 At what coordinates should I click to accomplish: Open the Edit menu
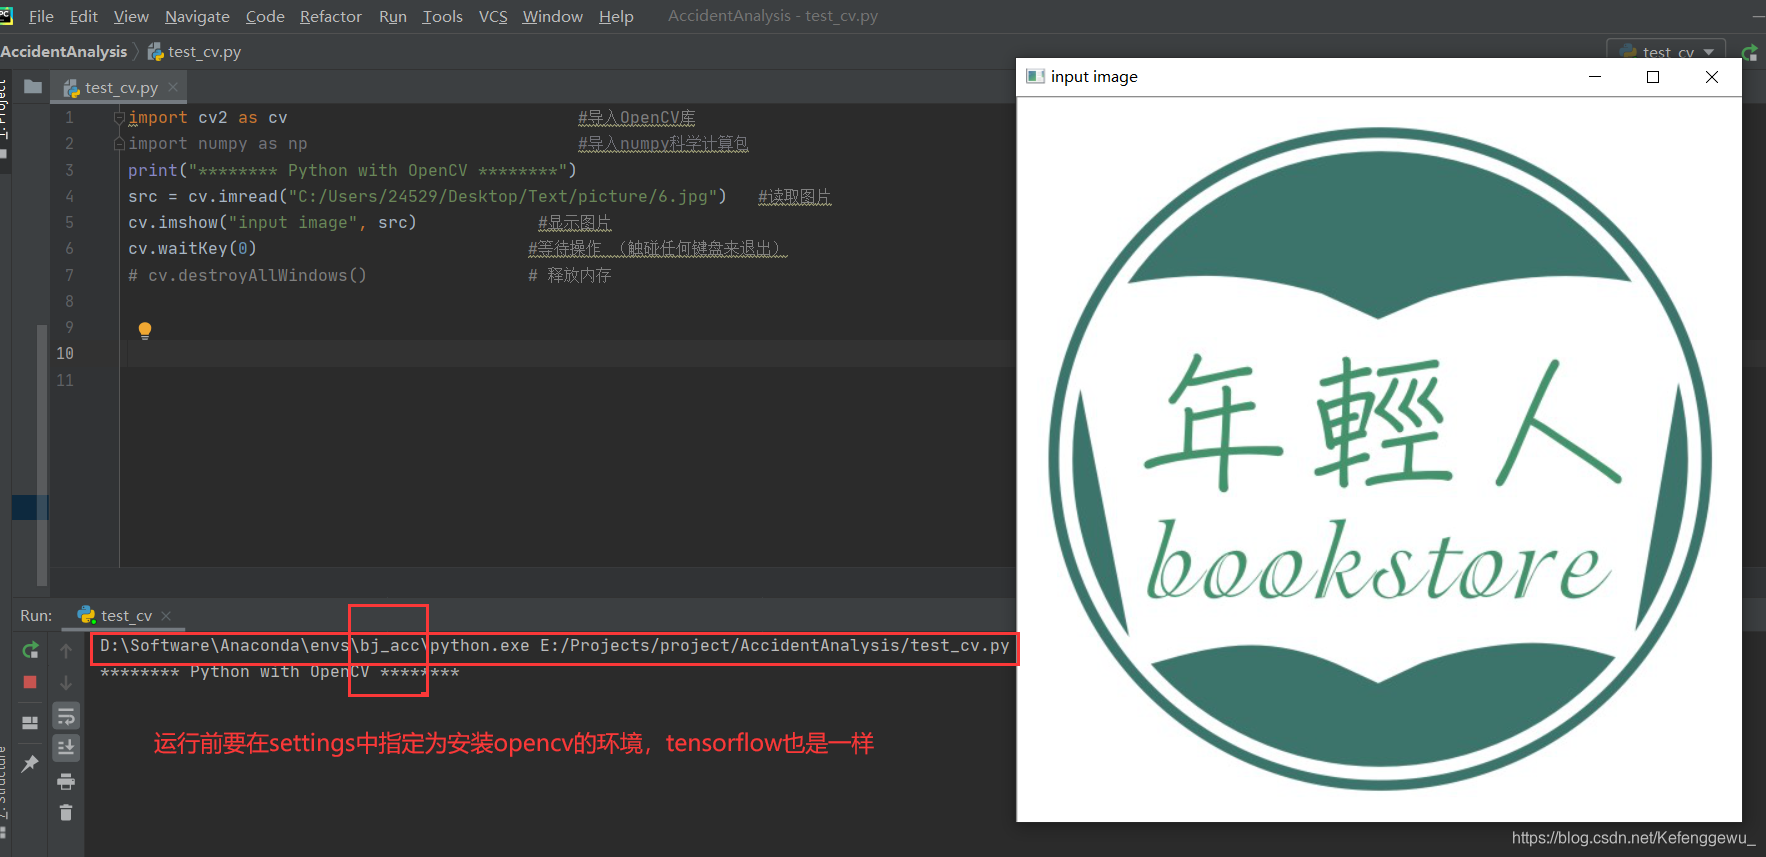pyautogui.click(x=84, y=16)
